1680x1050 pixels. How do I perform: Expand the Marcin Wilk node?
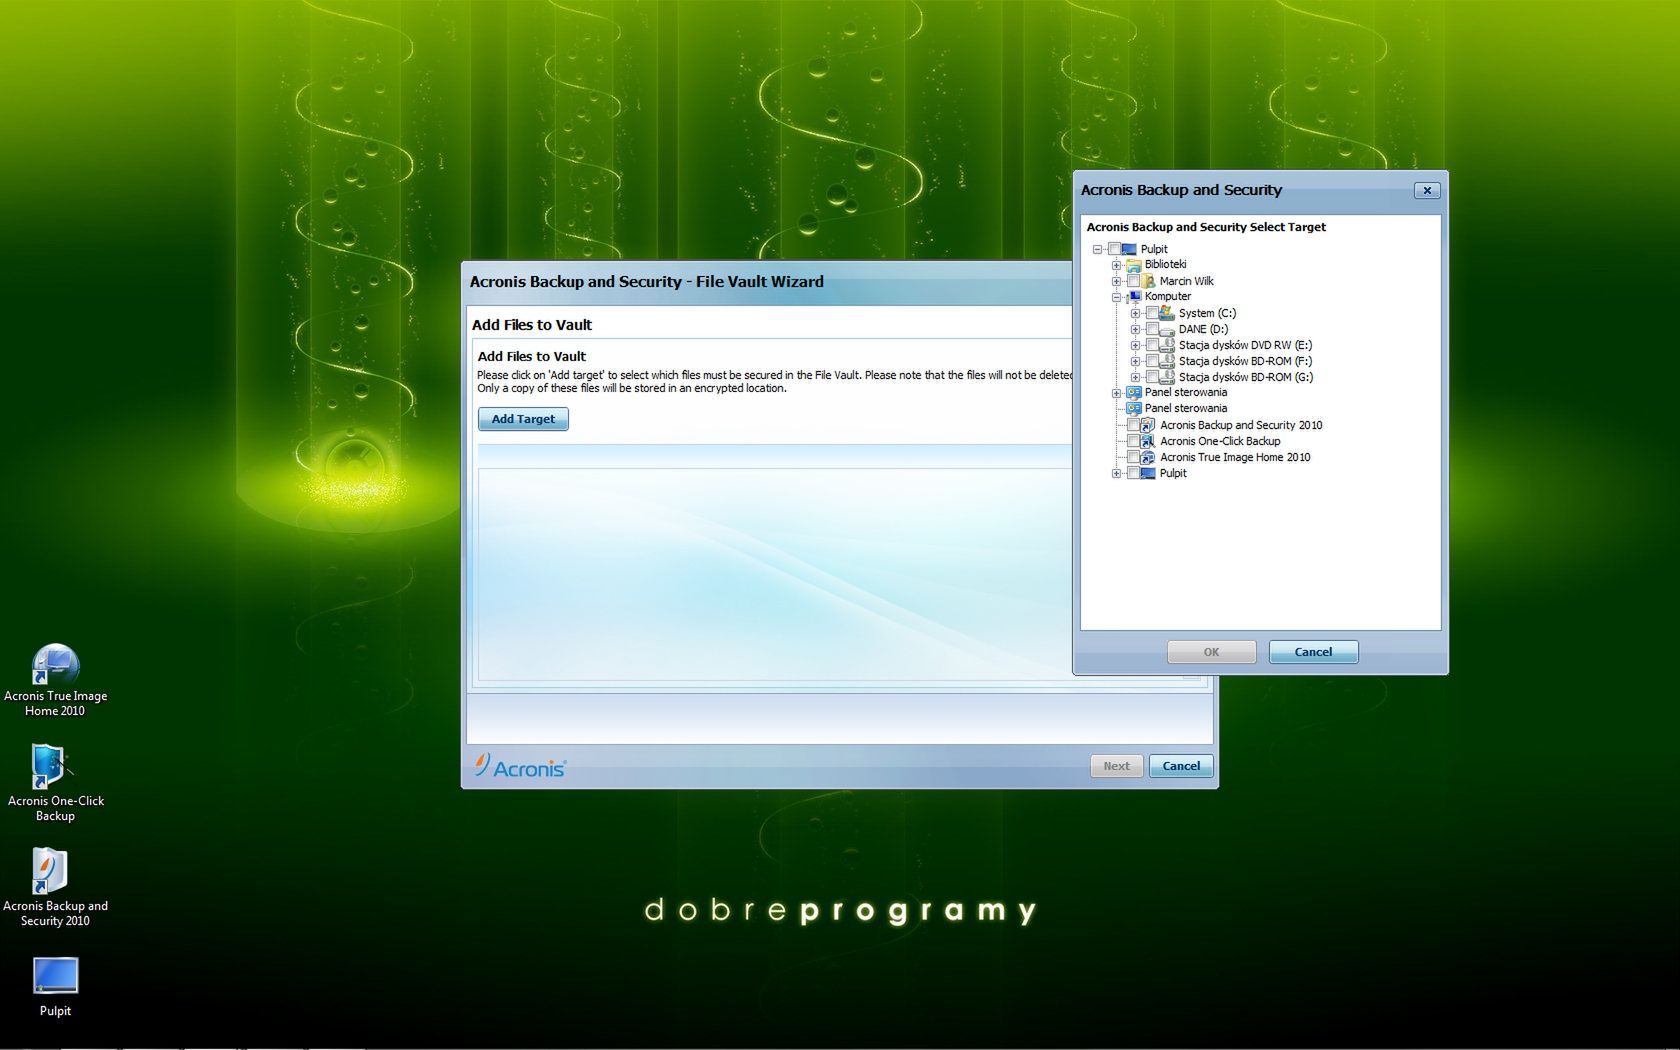pyautogui.click(x=1116, y=281)
